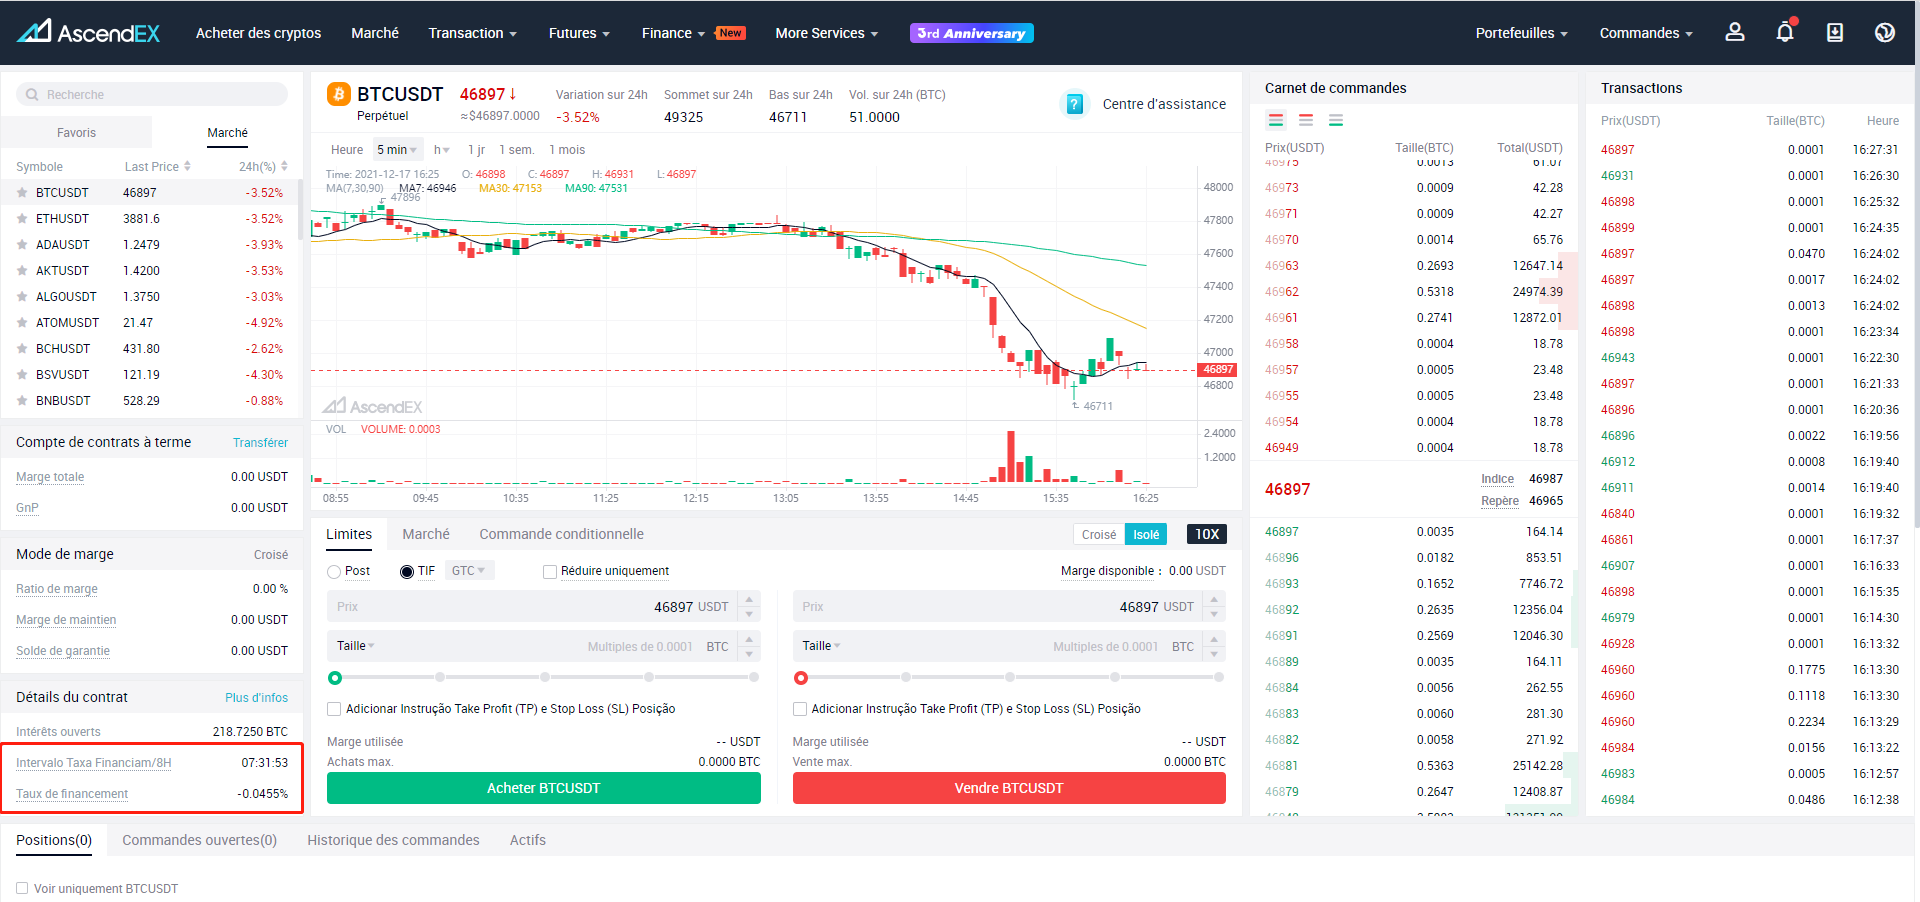Switch to the Favoris tab
The width and height of the screenshot is (1920, 902).
[77, 133]
